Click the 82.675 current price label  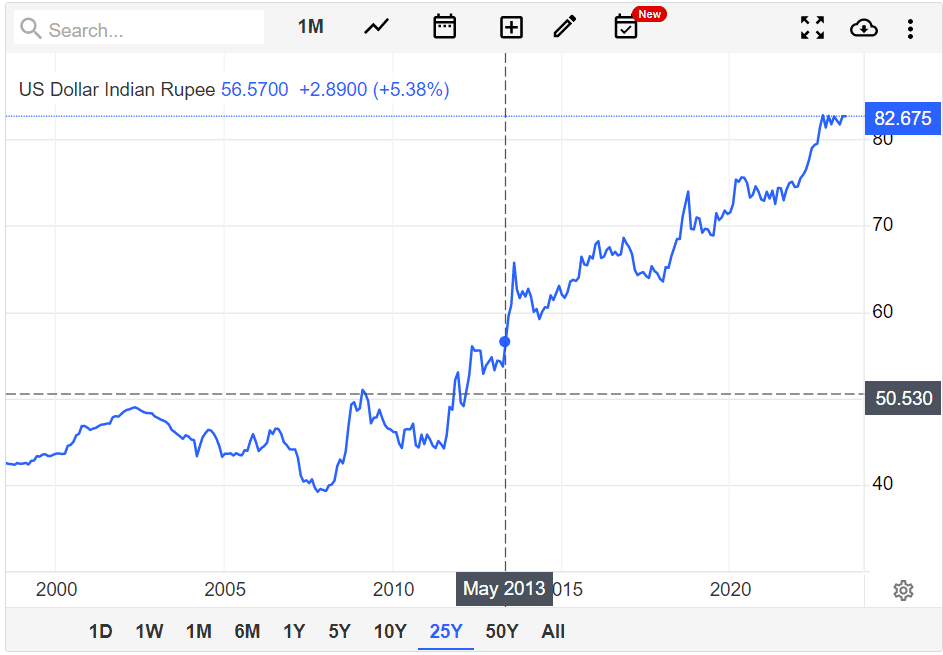pos(902,118)
